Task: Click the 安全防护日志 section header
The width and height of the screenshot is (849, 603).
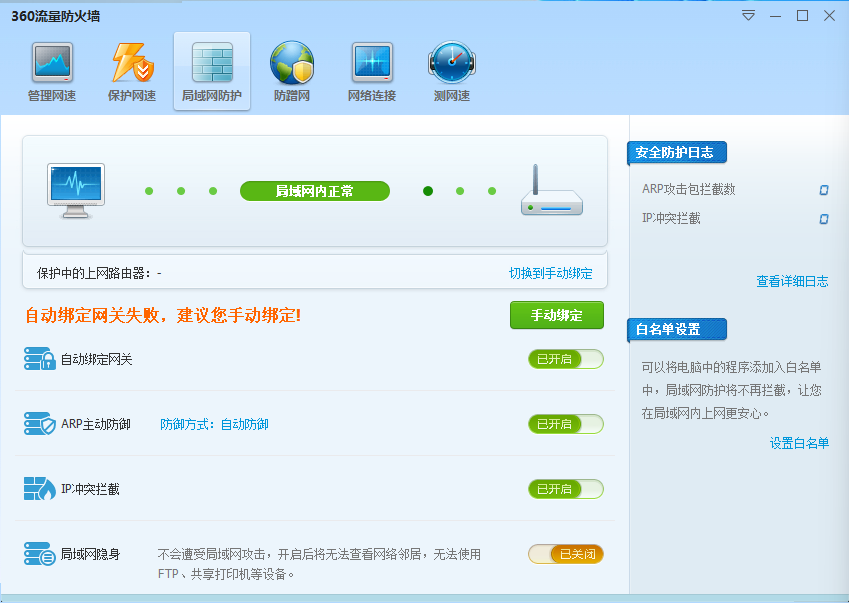Action: click(x=677, y=153)
